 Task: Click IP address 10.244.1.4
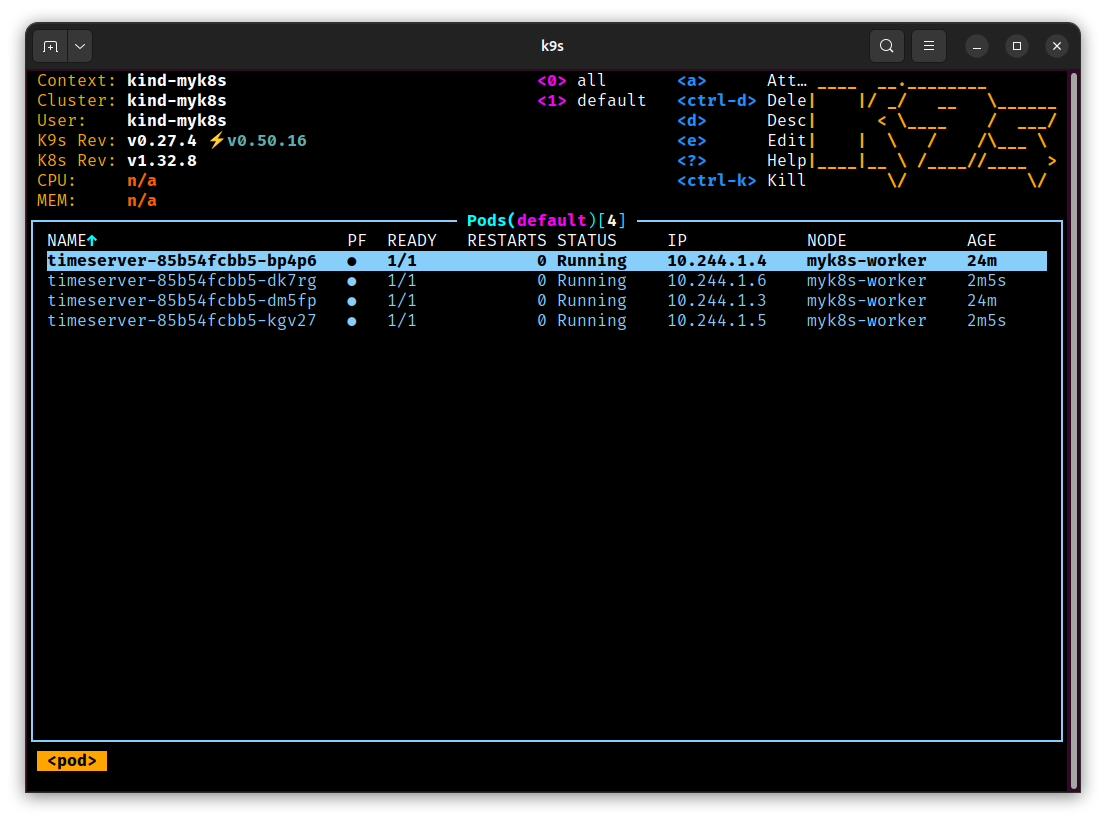tap(717, 261)
